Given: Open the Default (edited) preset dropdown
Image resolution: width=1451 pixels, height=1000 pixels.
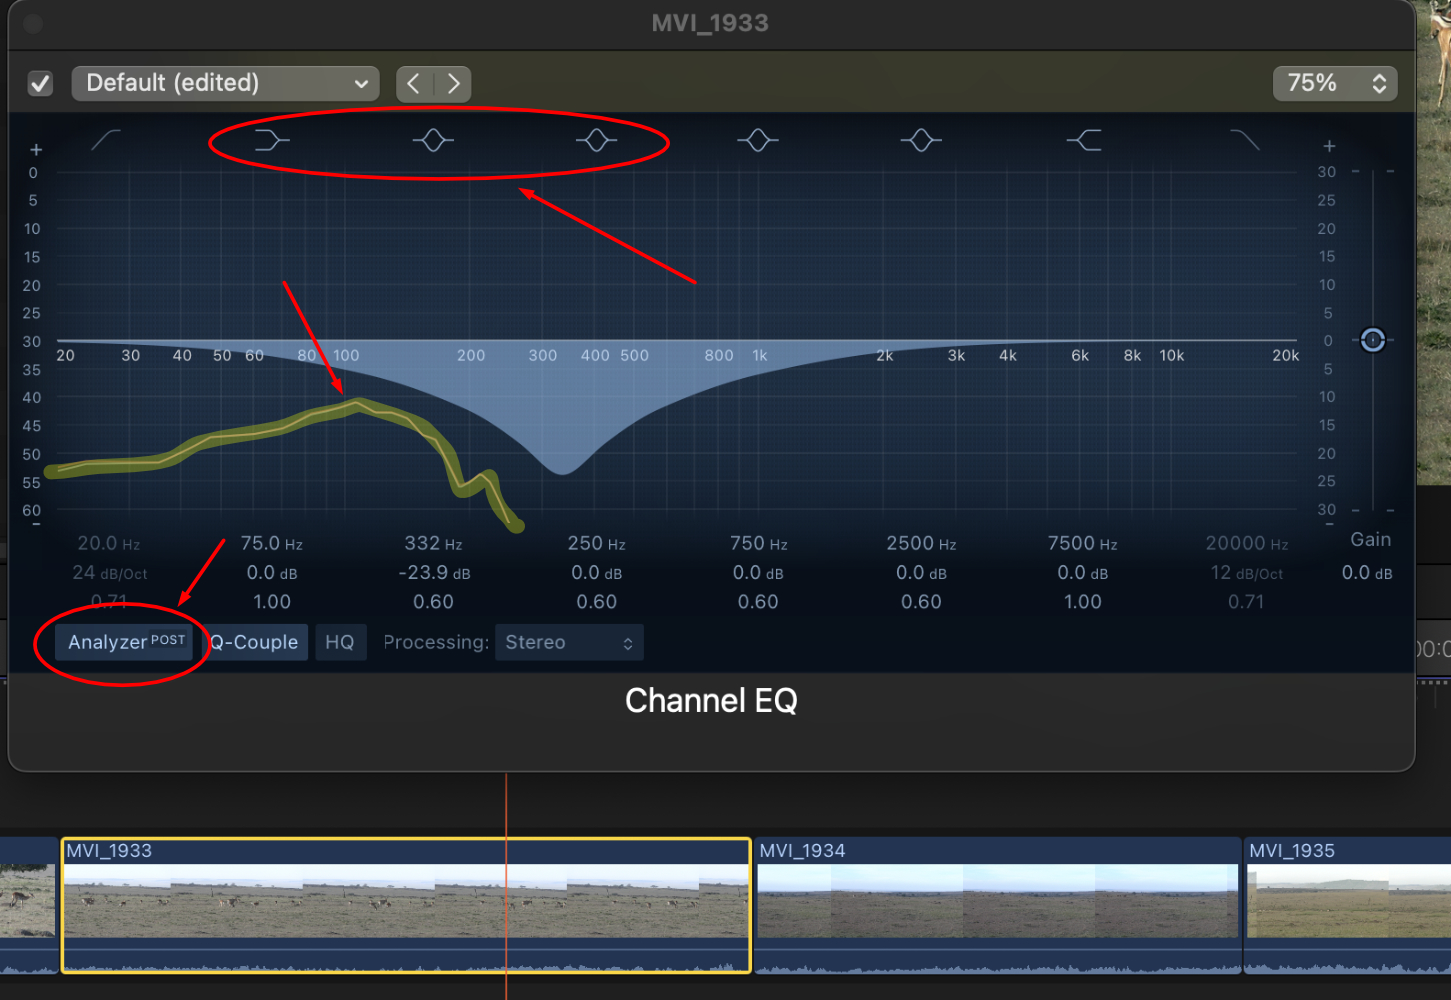Looking at the screenshot, I should [225, 83].
